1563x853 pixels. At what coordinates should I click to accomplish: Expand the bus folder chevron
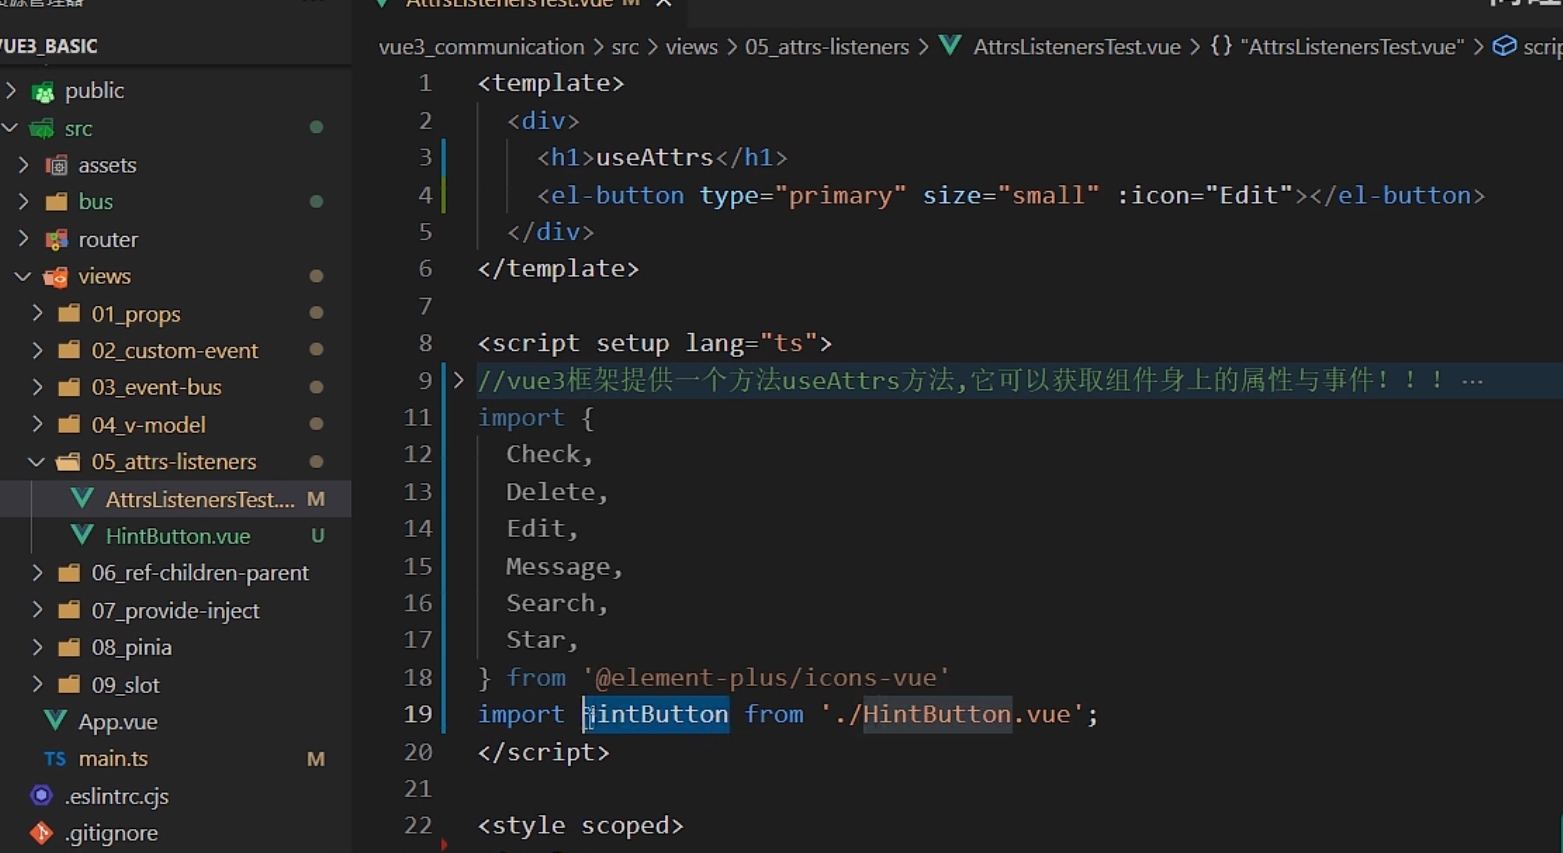tap(24, 202)
